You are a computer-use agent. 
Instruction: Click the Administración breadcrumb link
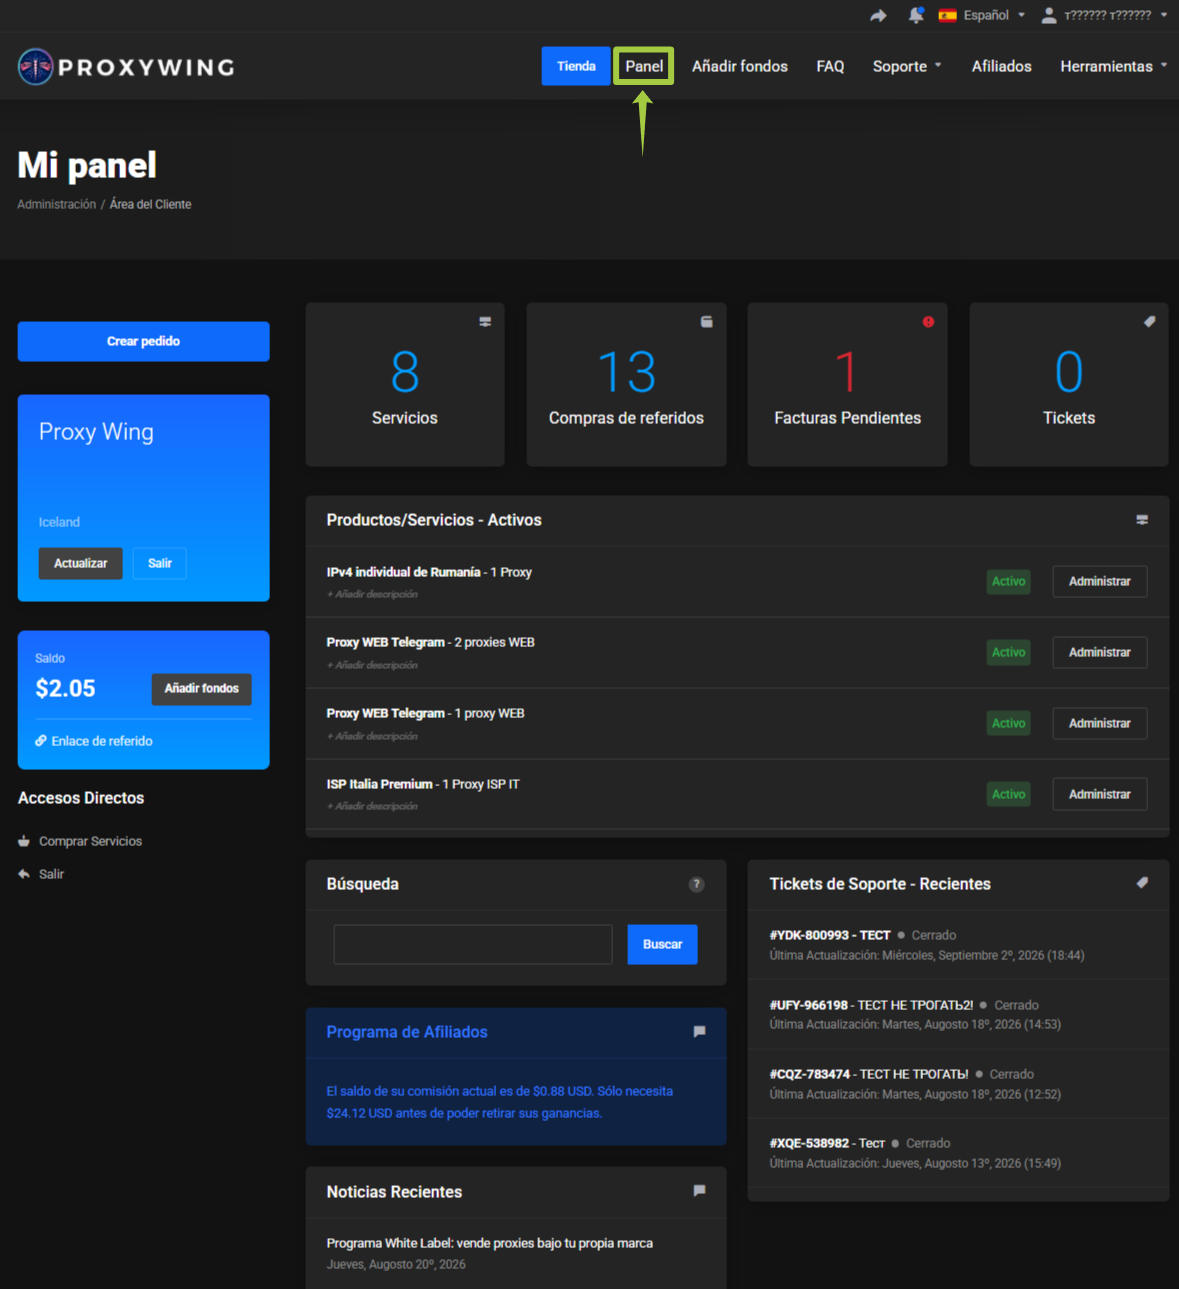[x=56, y=204]
